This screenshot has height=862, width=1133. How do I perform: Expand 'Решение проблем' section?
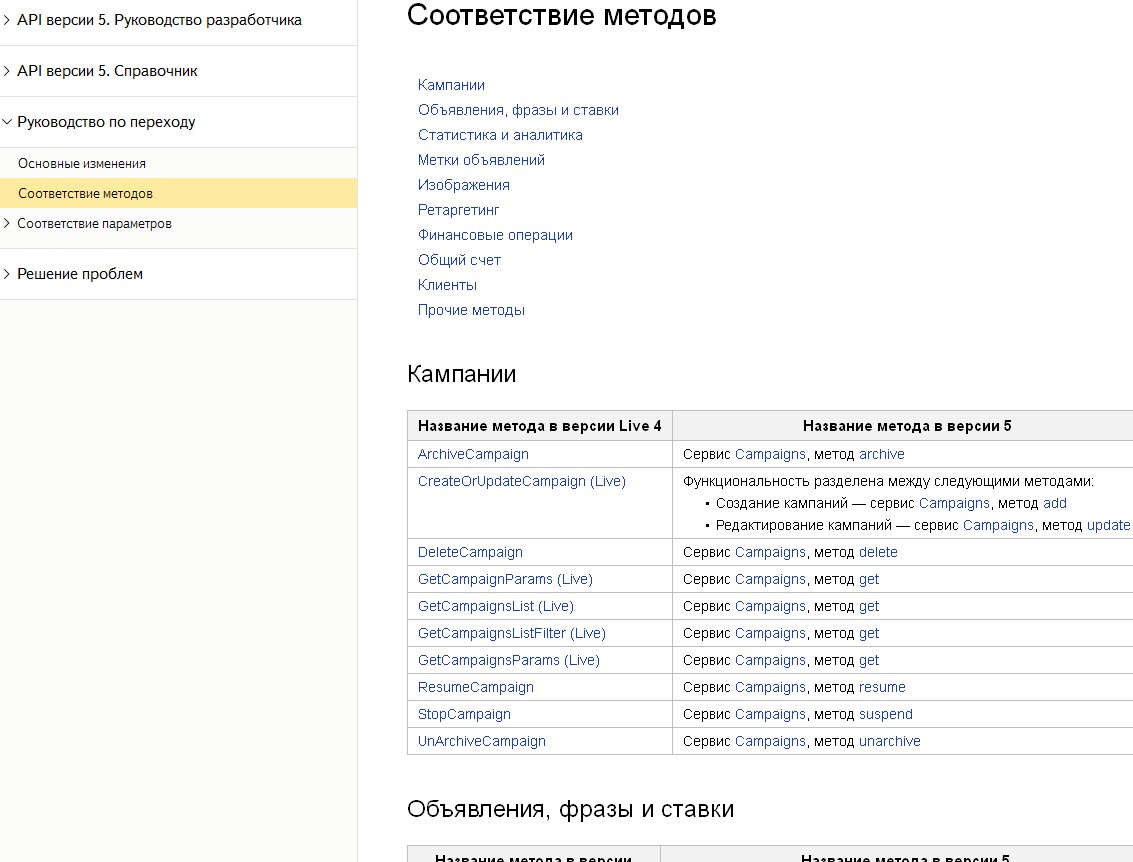tap(8, 274)
